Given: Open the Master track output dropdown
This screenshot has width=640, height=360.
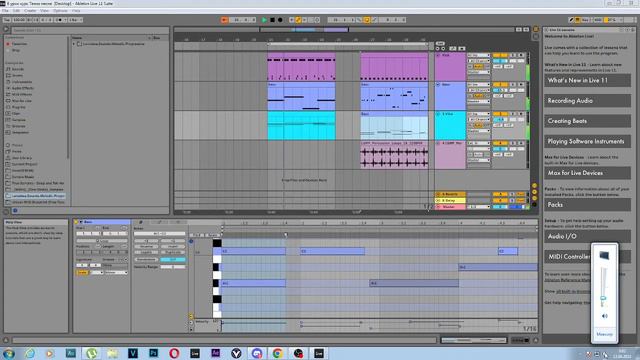Looking at the screenshot, I should (x=478, y=207).
